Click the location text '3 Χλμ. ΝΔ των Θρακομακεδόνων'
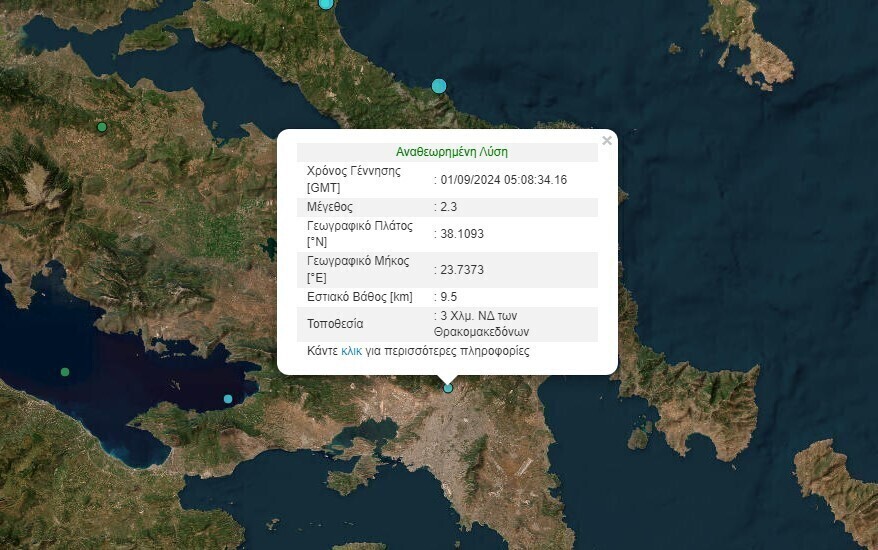878x550 pixels. [x=481, y=324]
